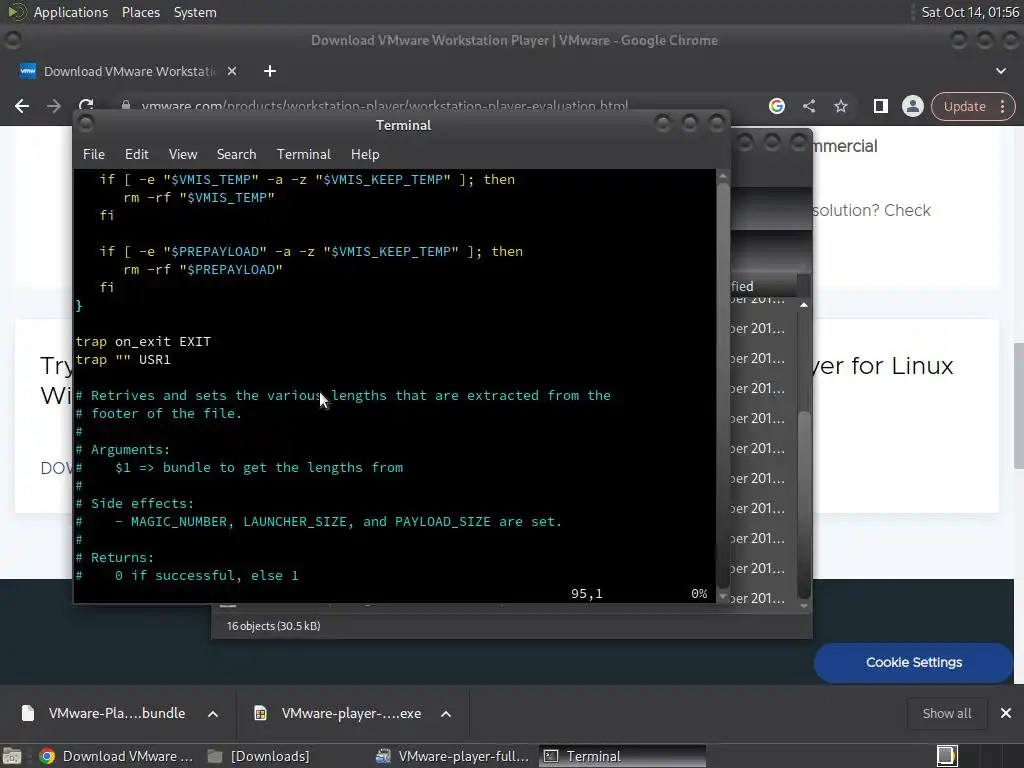This screenshot has width=1024, height=768.
Task: Click the file manager's vertical scrollbar
Action: tap(804, 506)
